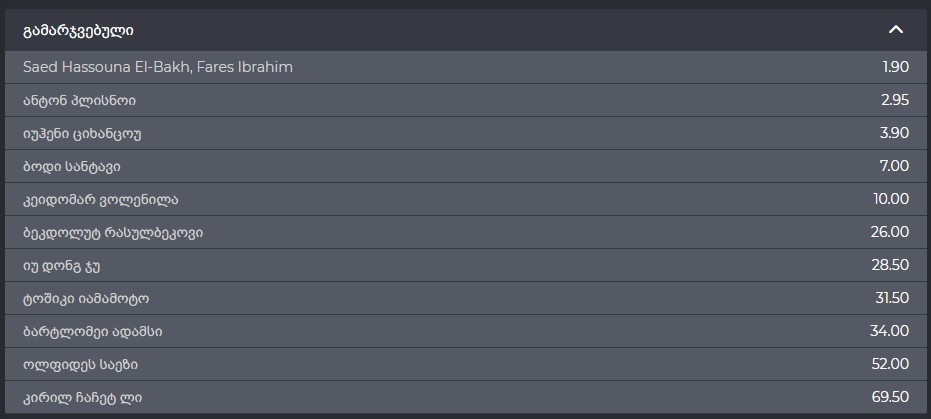Select the 31.50 odds value
931x419 pixels.
pos(890,298)
